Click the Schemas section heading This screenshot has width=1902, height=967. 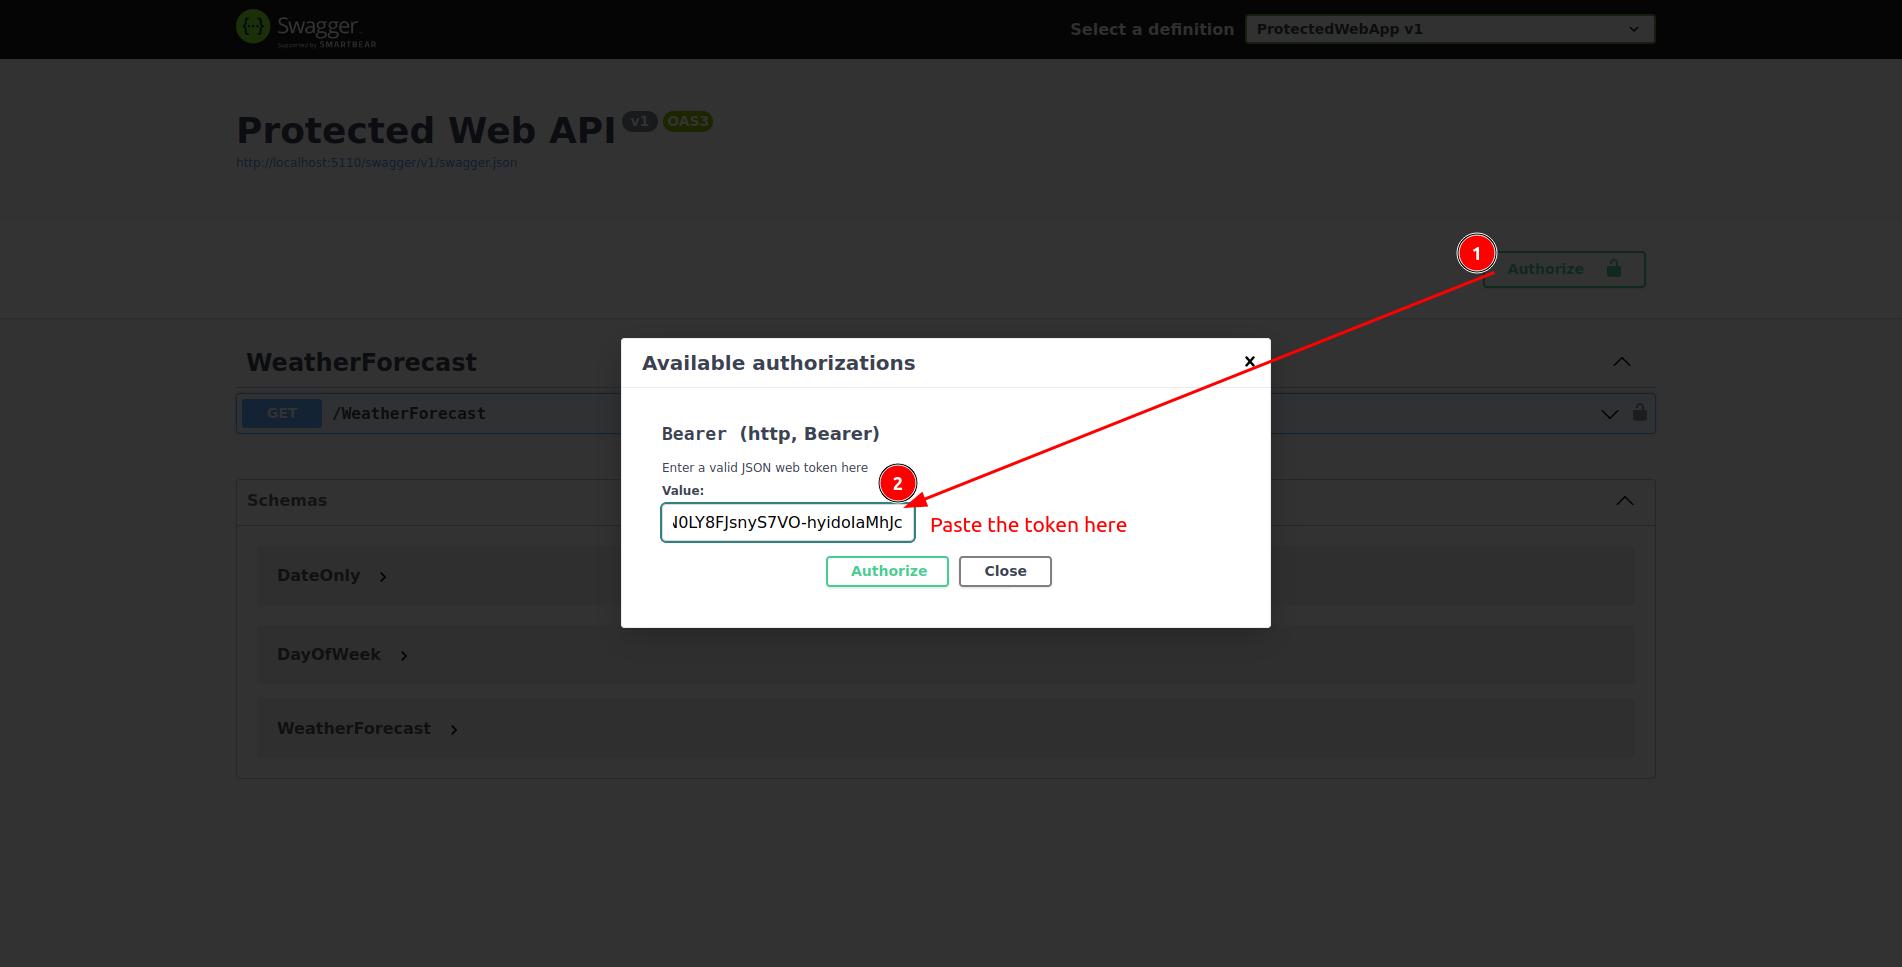pos(287,500)
